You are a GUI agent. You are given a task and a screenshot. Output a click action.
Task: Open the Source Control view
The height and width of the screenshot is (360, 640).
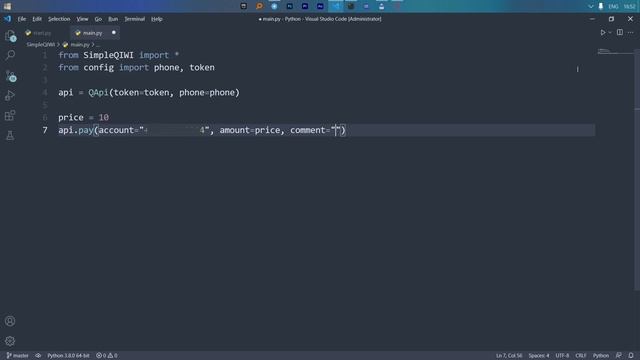(x=10, y=76)
